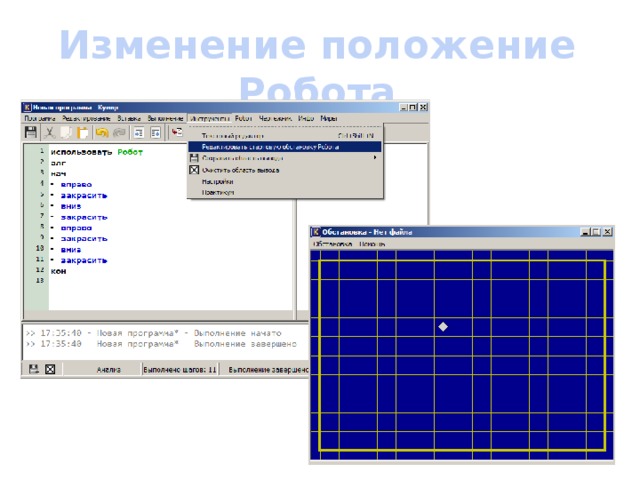Screen dimensions: 640x480
Task: Open Помощь menu in robot window
Action: pos(372,244)
